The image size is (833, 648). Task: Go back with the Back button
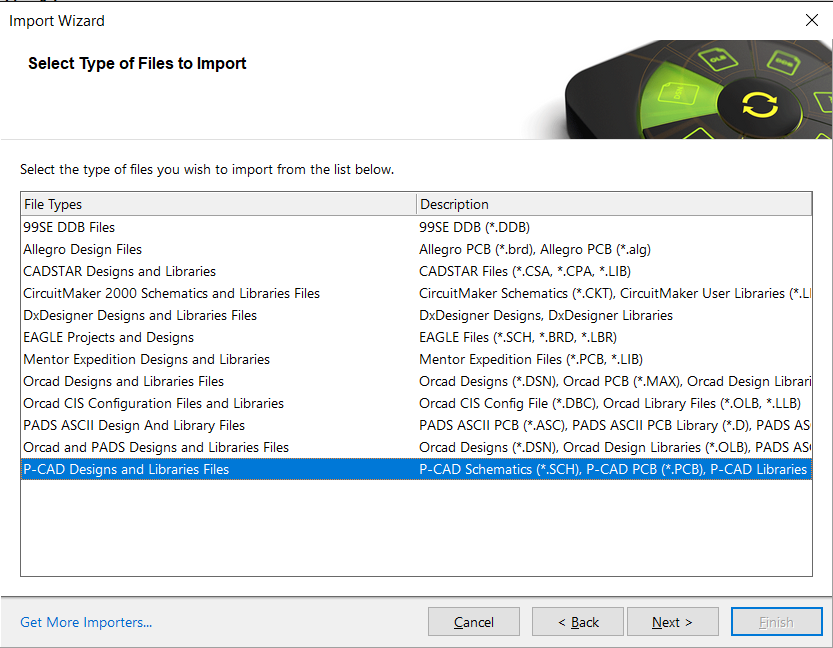point(577,622)
